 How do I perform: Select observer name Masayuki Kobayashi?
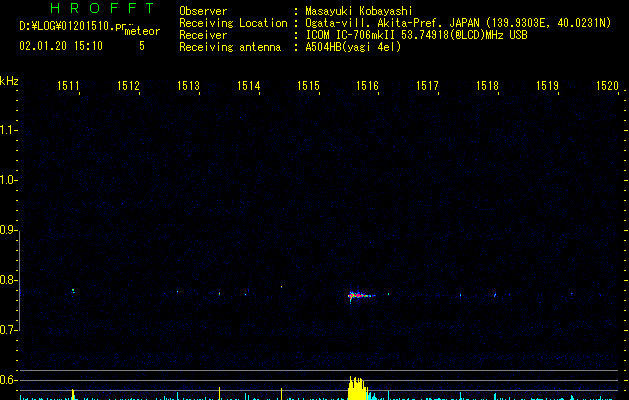point(359,11)
